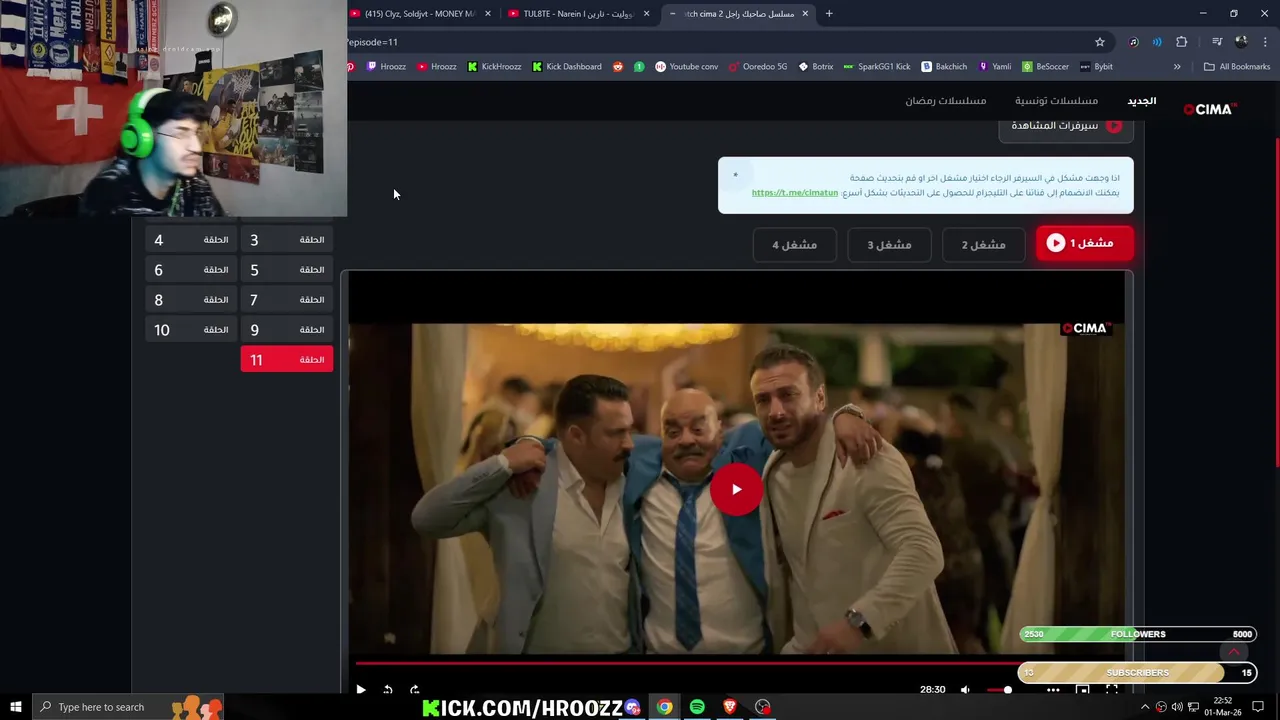The width and height of the screenshot is (1280, 720).
Task: Open episode الحلقة 10
Action: [x=190, y=330]
